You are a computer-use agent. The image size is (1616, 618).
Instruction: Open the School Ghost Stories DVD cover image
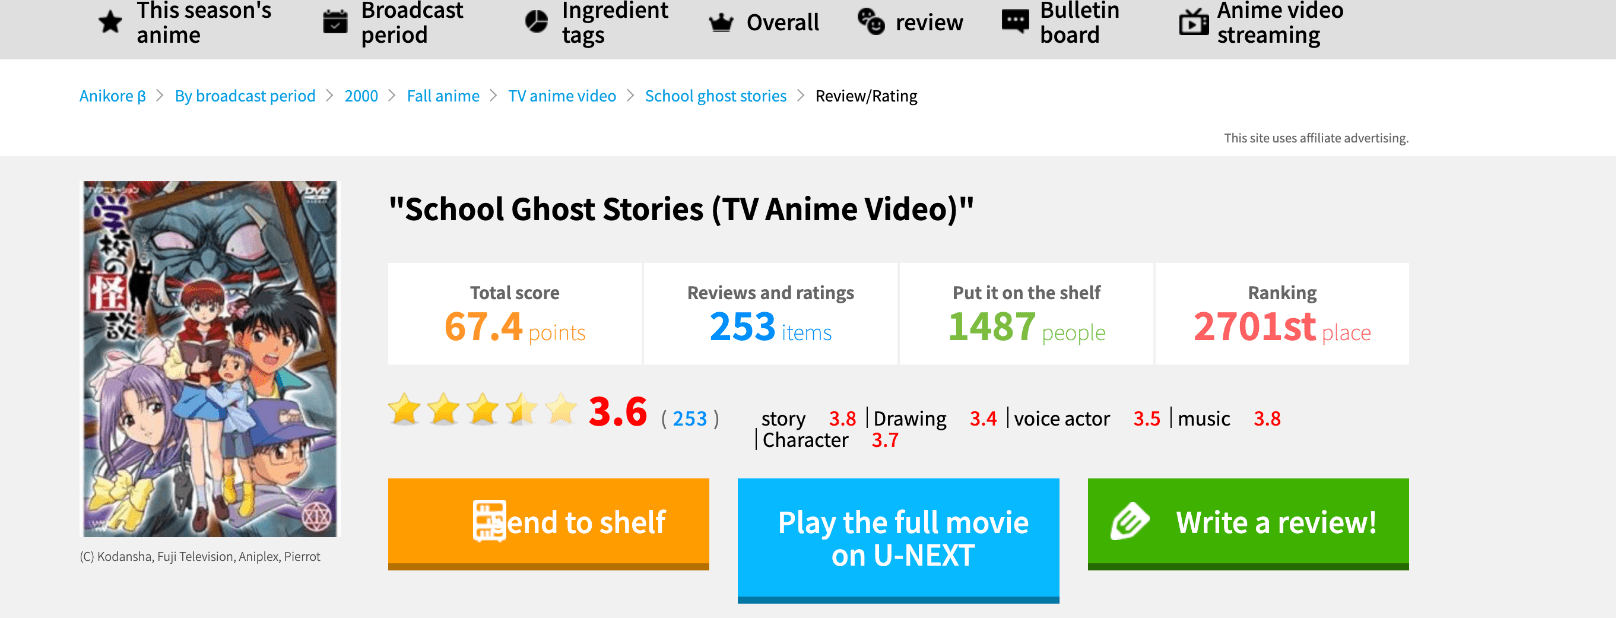pos(210,359)
